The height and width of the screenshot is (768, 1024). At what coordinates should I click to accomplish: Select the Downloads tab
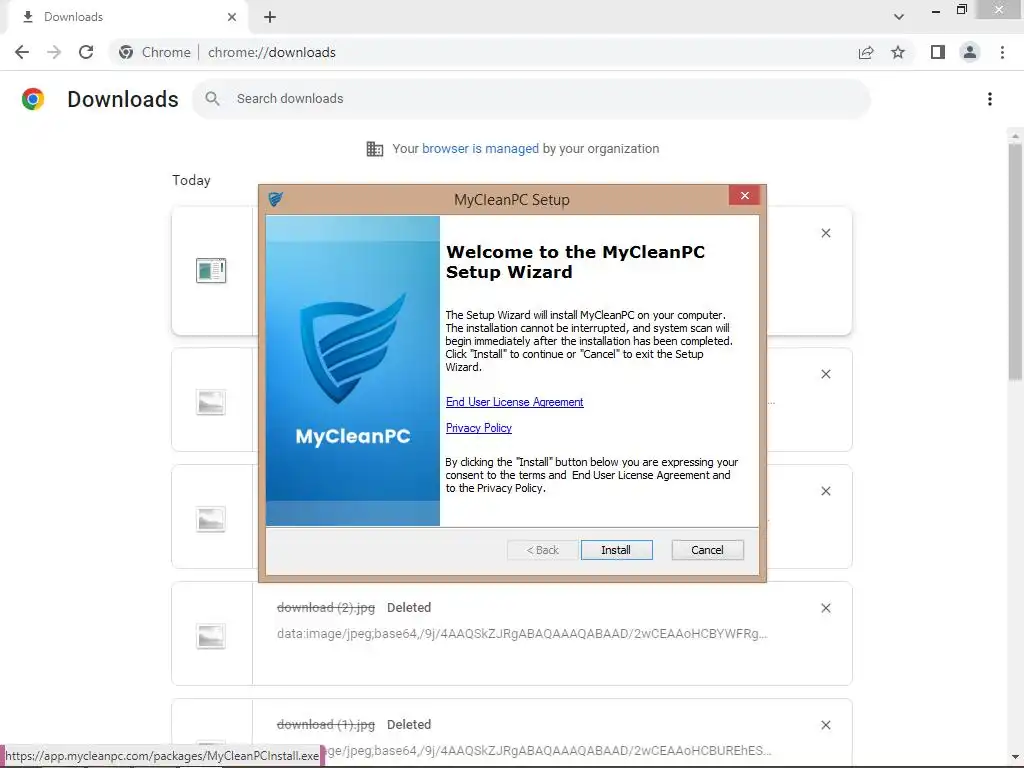127,17
